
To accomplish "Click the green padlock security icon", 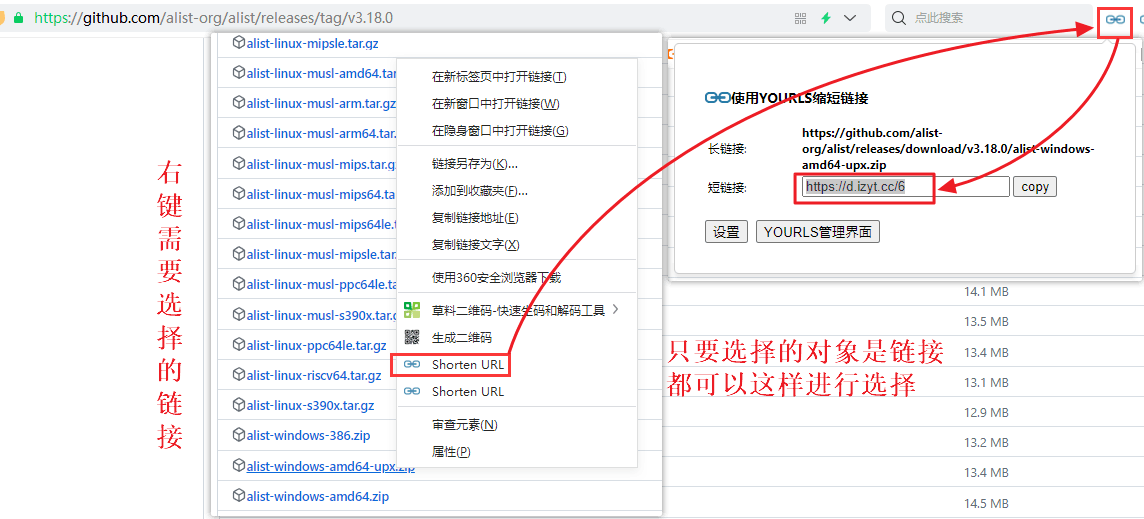I will [18, 18].
